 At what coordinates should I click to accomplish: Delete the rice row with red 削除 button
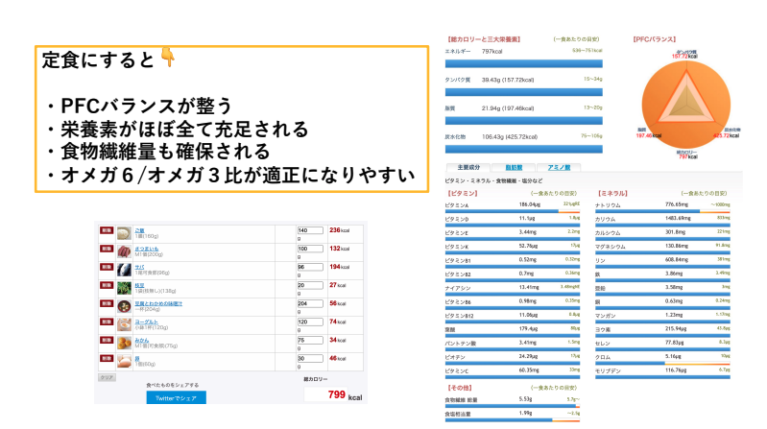click(x=105, y=231)
